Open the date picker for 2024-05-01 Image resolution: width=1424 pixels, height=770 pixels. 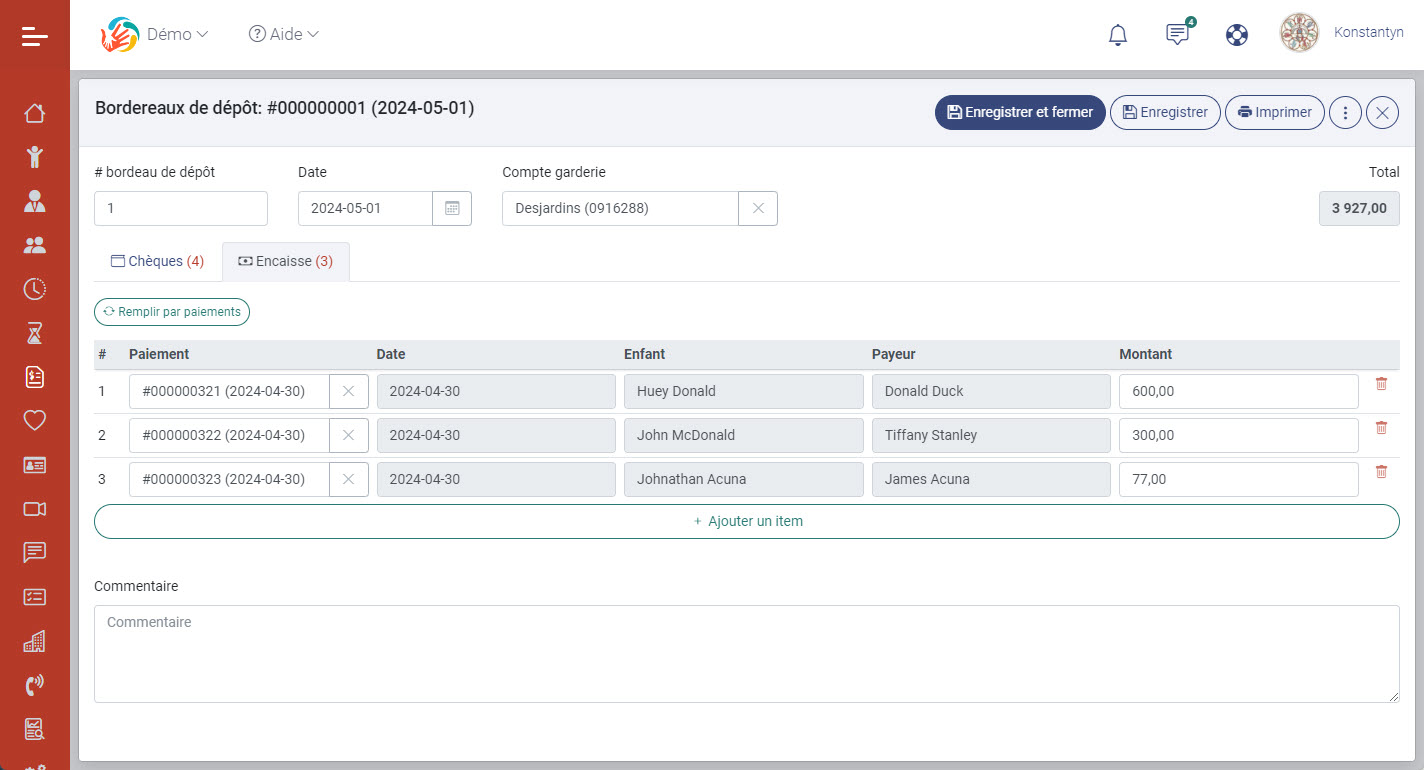(x=452, y=208)
